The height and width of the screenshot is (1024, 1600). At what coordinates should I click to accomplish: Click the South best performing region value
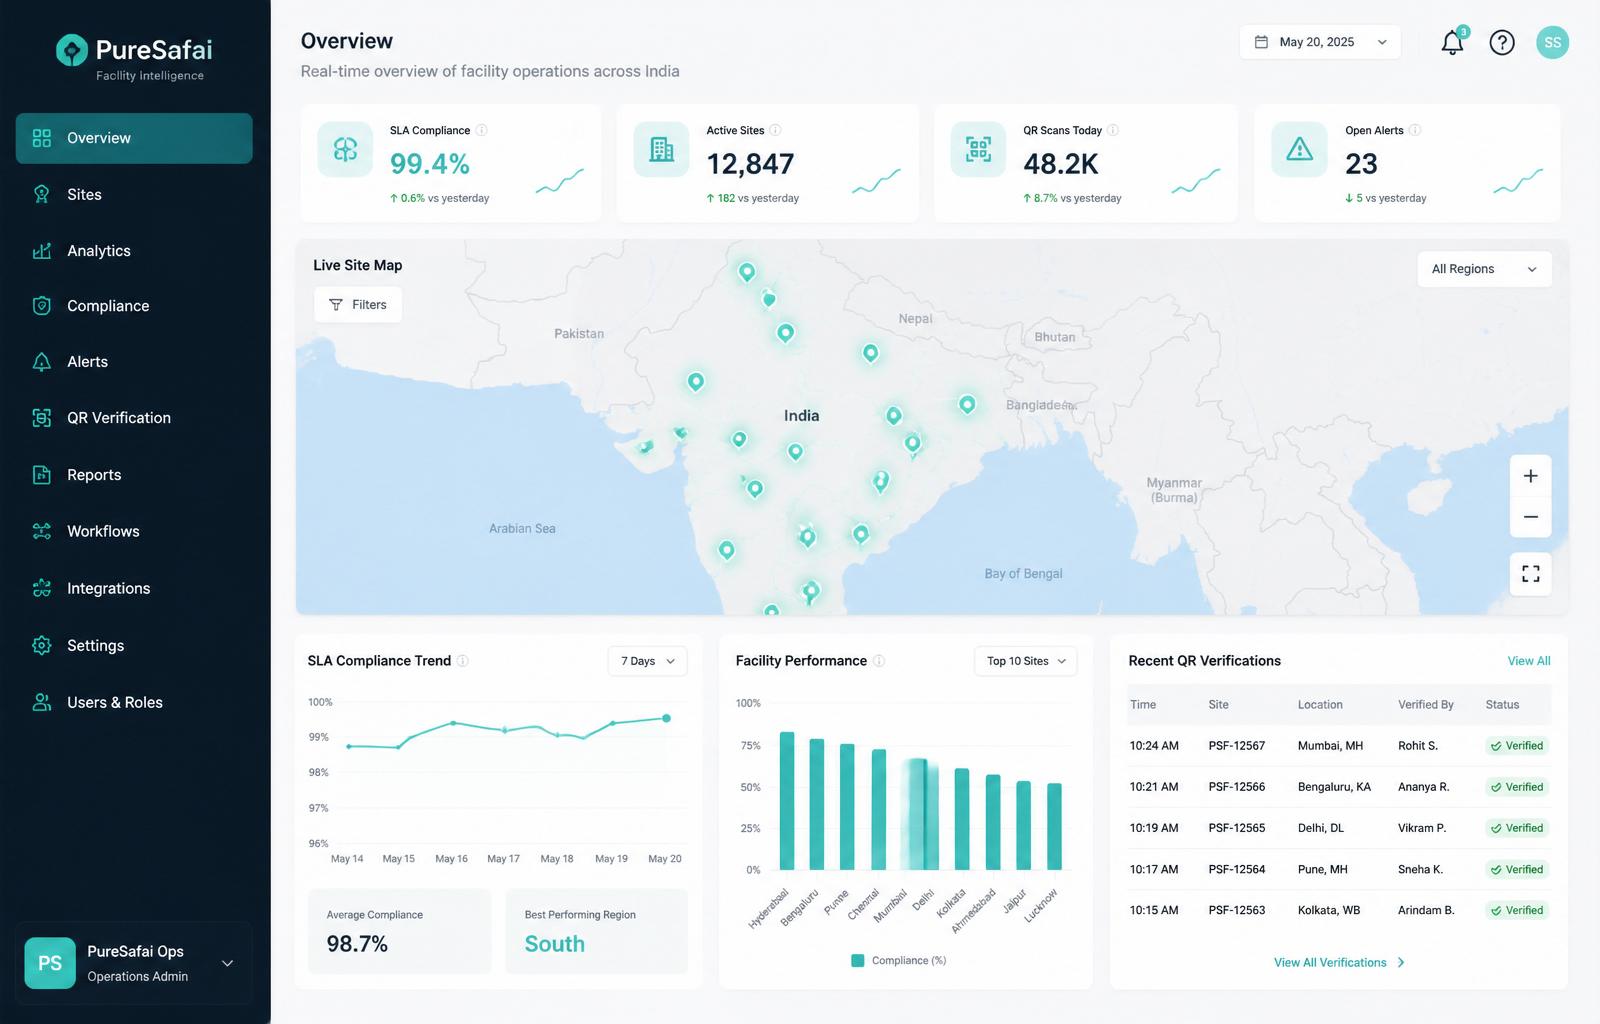click(555, 944)
